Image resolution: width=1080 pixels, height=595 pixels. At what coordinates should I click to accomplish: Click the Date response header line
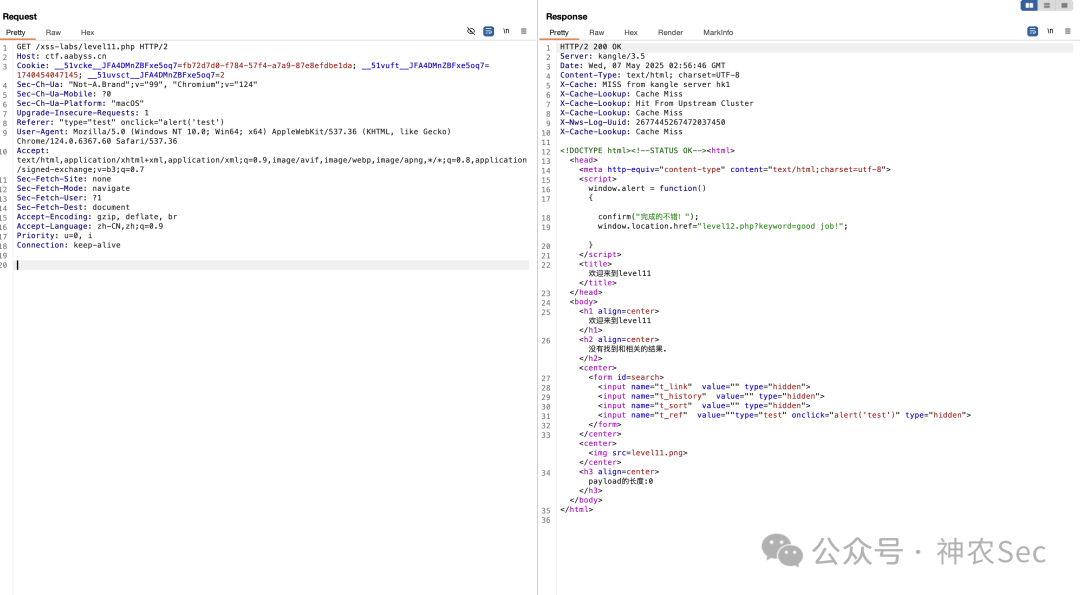642,65
